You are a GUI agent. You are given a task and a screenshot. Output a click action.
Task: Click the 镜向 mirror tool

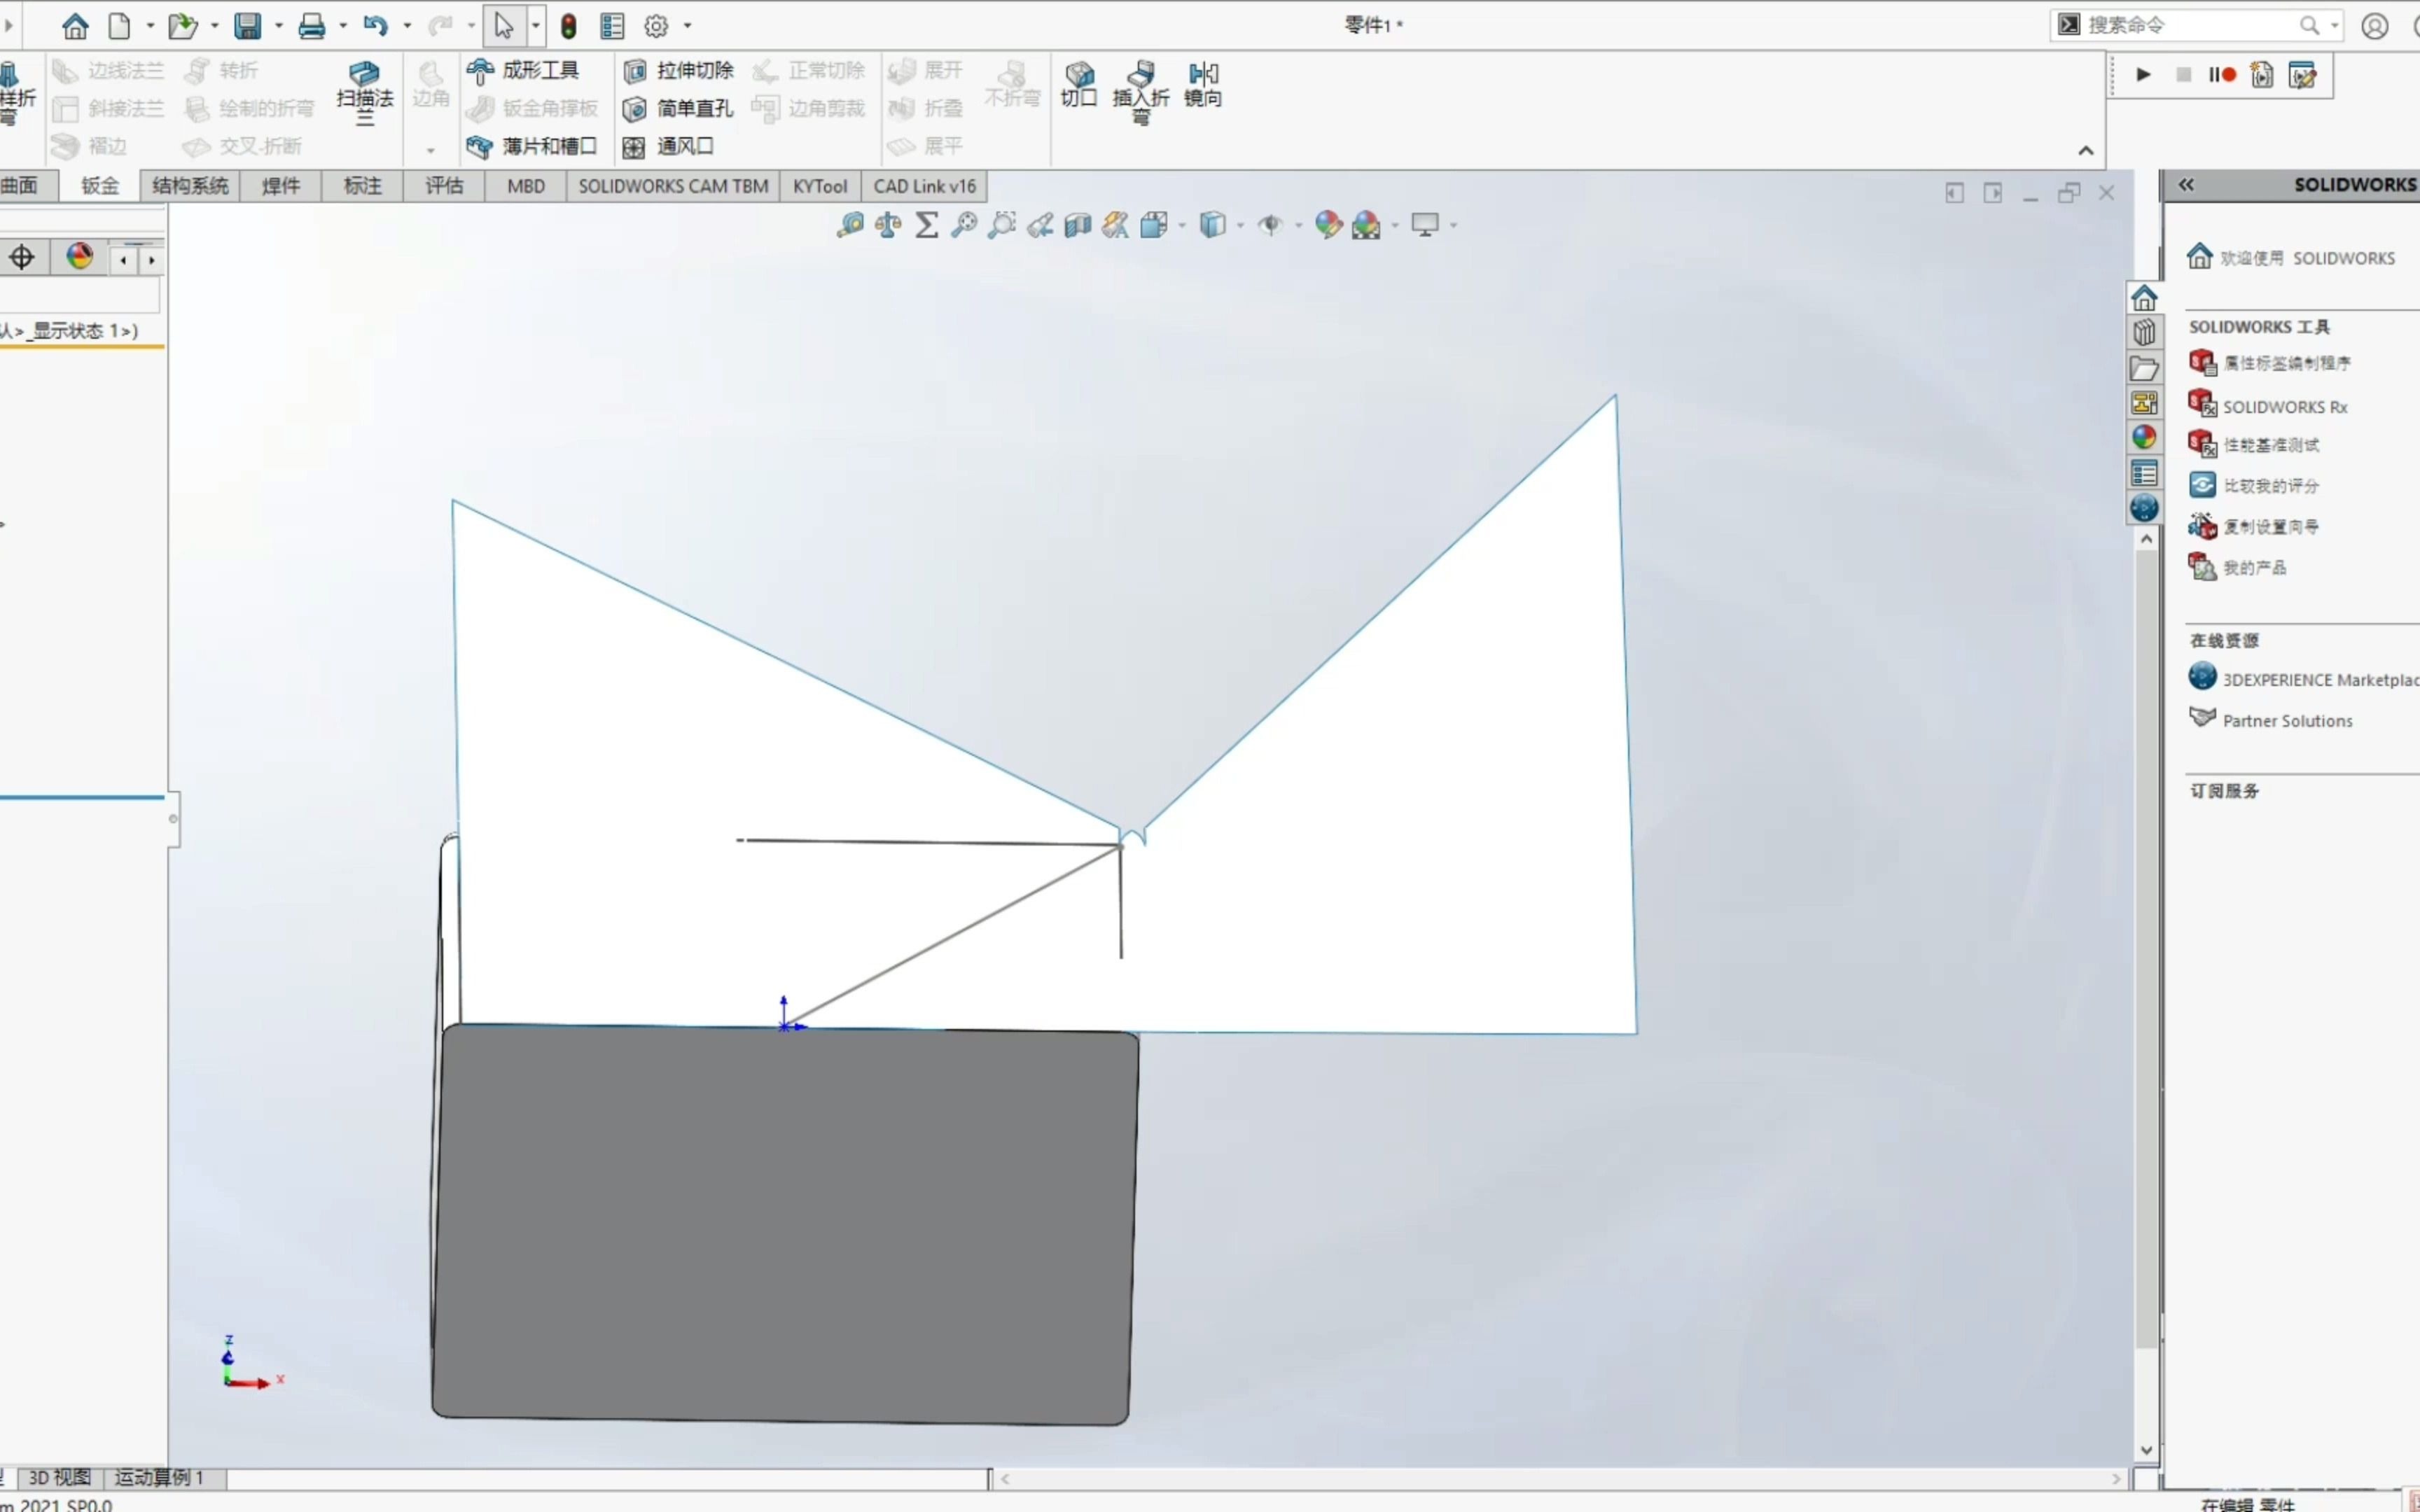tap(1203, 84)
